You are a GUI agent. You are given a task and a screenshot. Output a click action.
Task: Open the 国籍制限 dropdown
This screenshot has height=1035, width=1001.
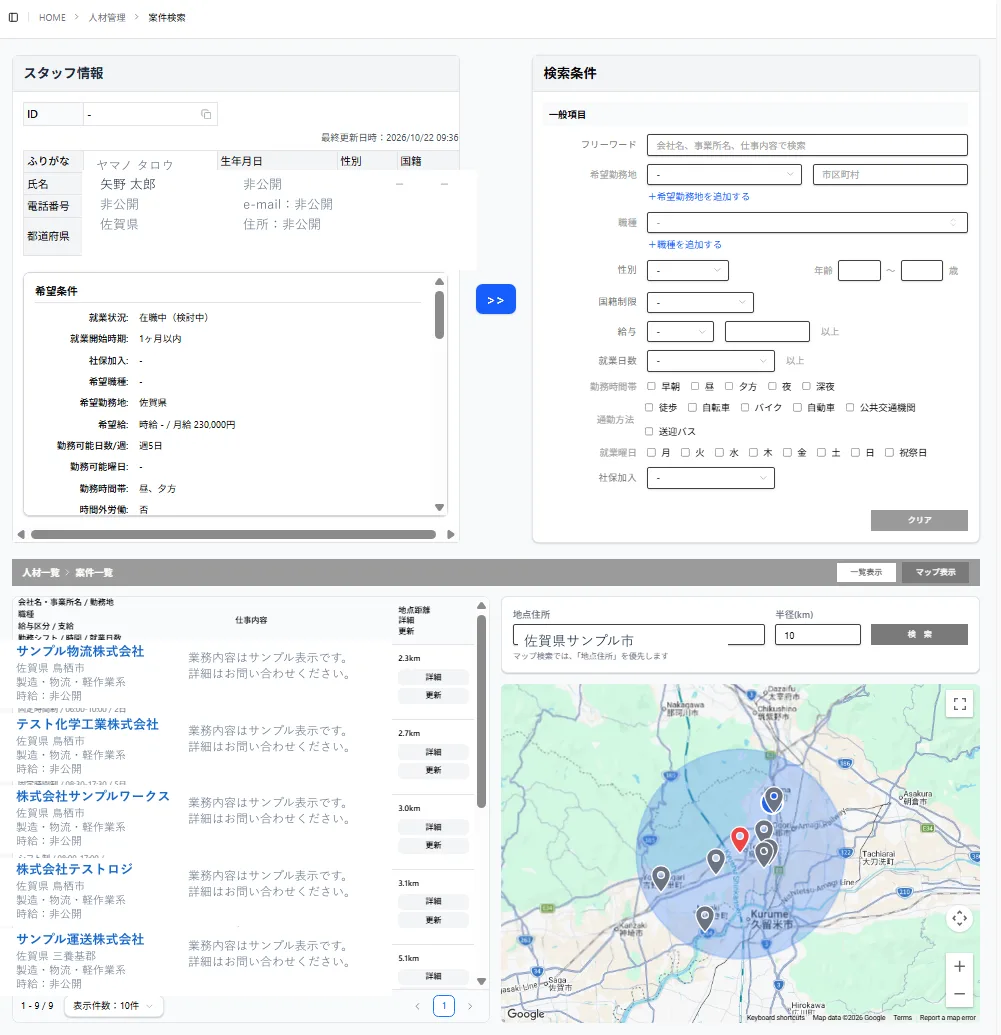700,302
